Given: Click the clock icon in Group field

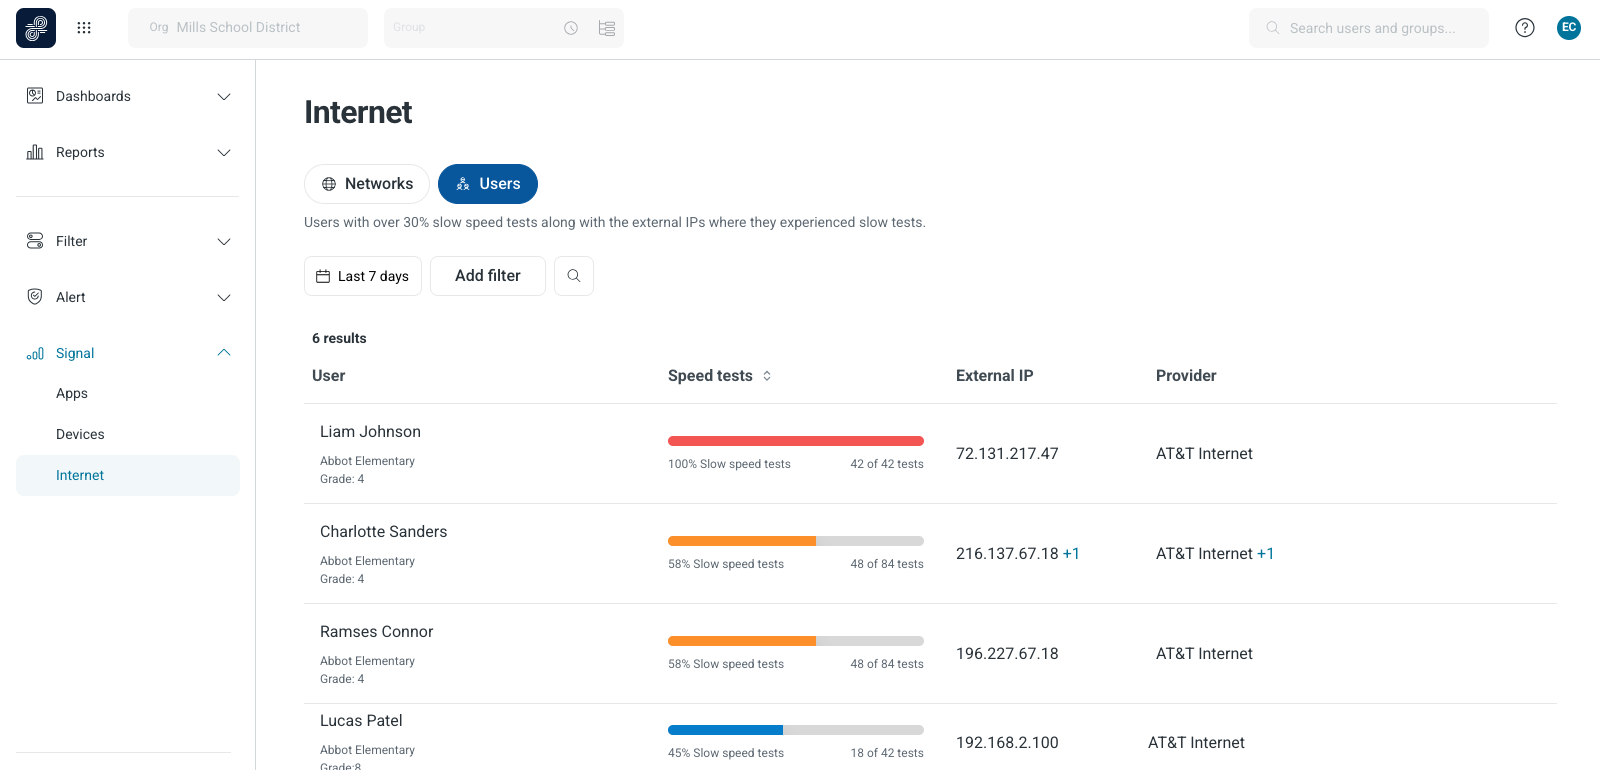Looking at the screenshot, I should point(571,28).
